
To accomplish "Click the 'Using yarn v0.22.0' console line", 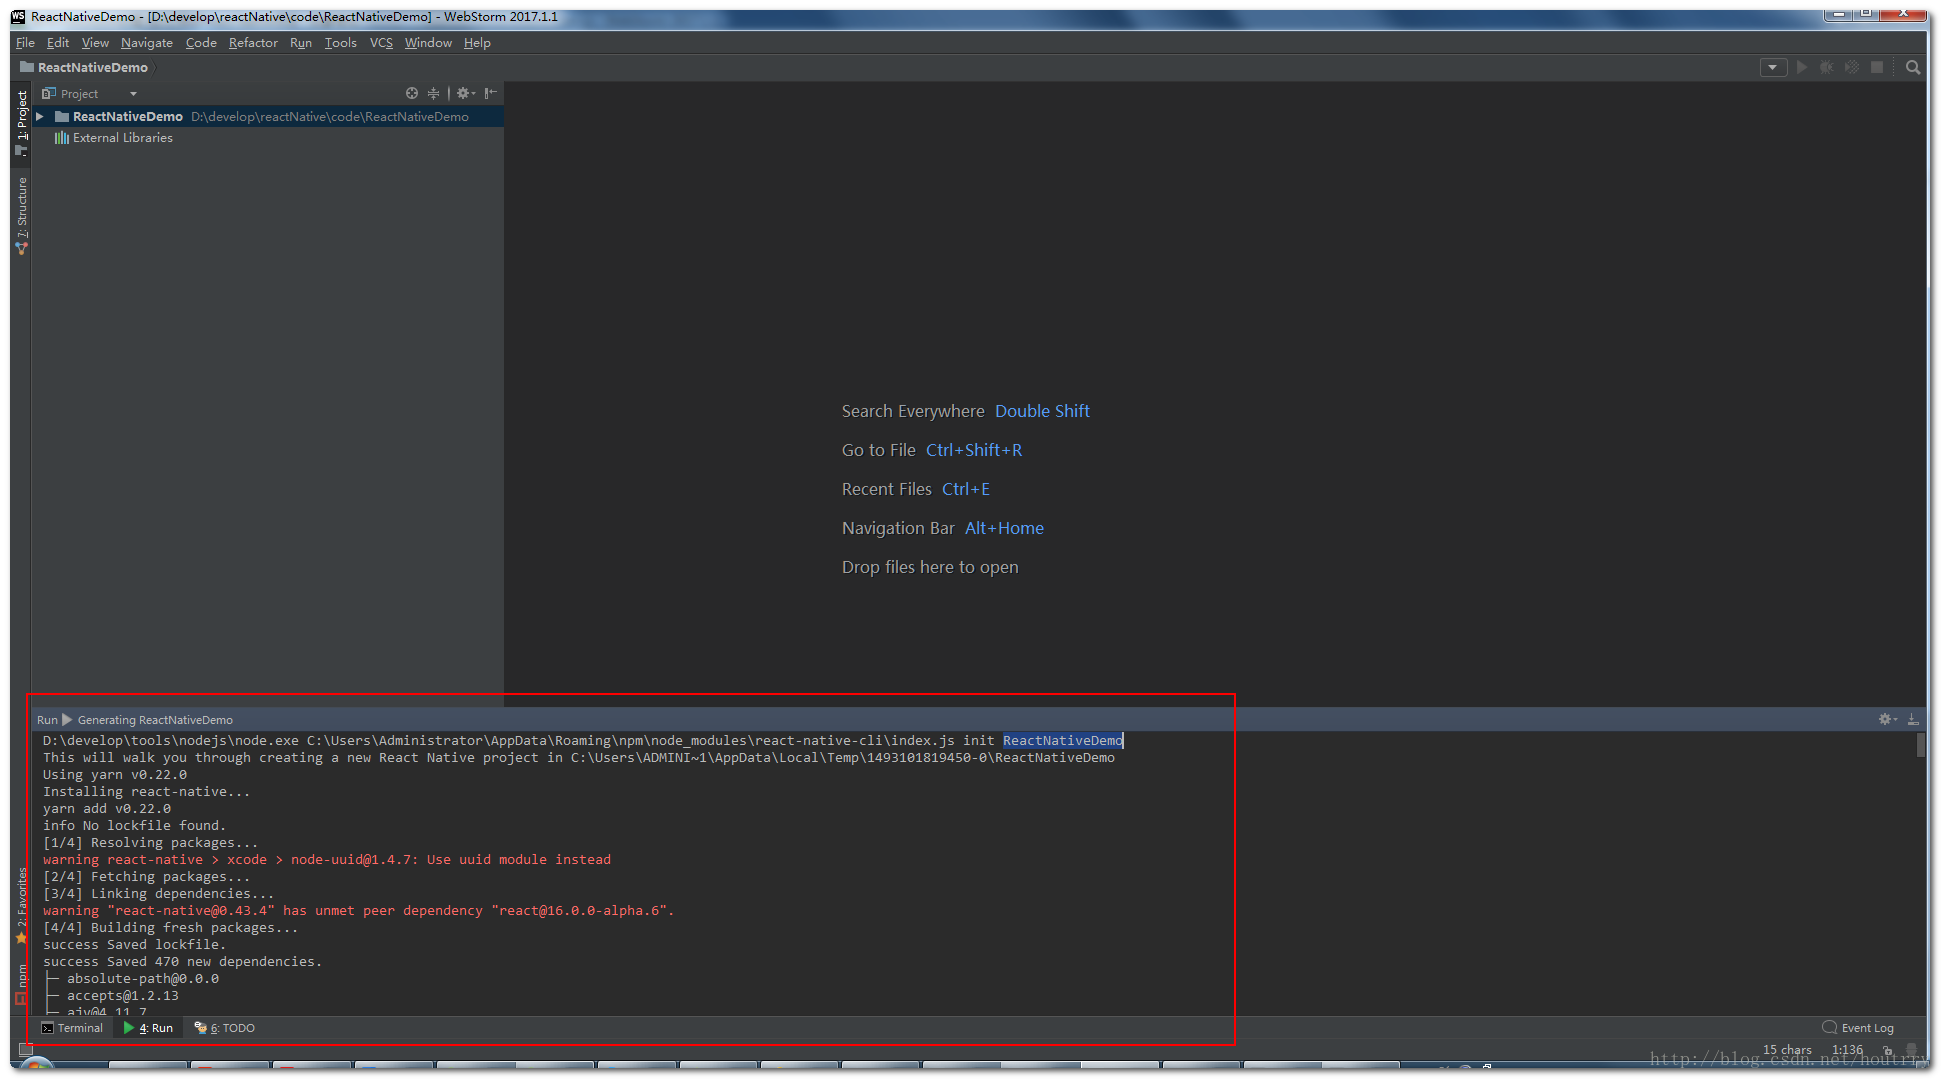I will [115, 775].
